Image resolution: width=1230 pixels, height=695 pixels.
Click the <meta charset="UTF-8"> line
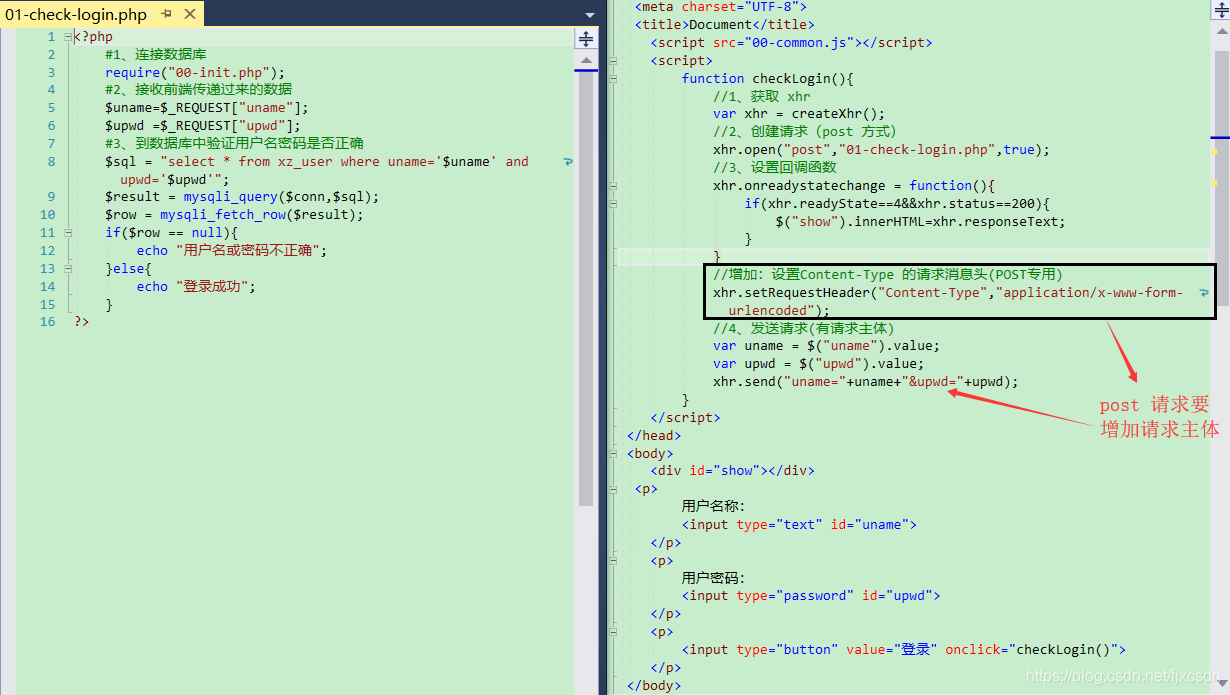click(x=720, y=7)
